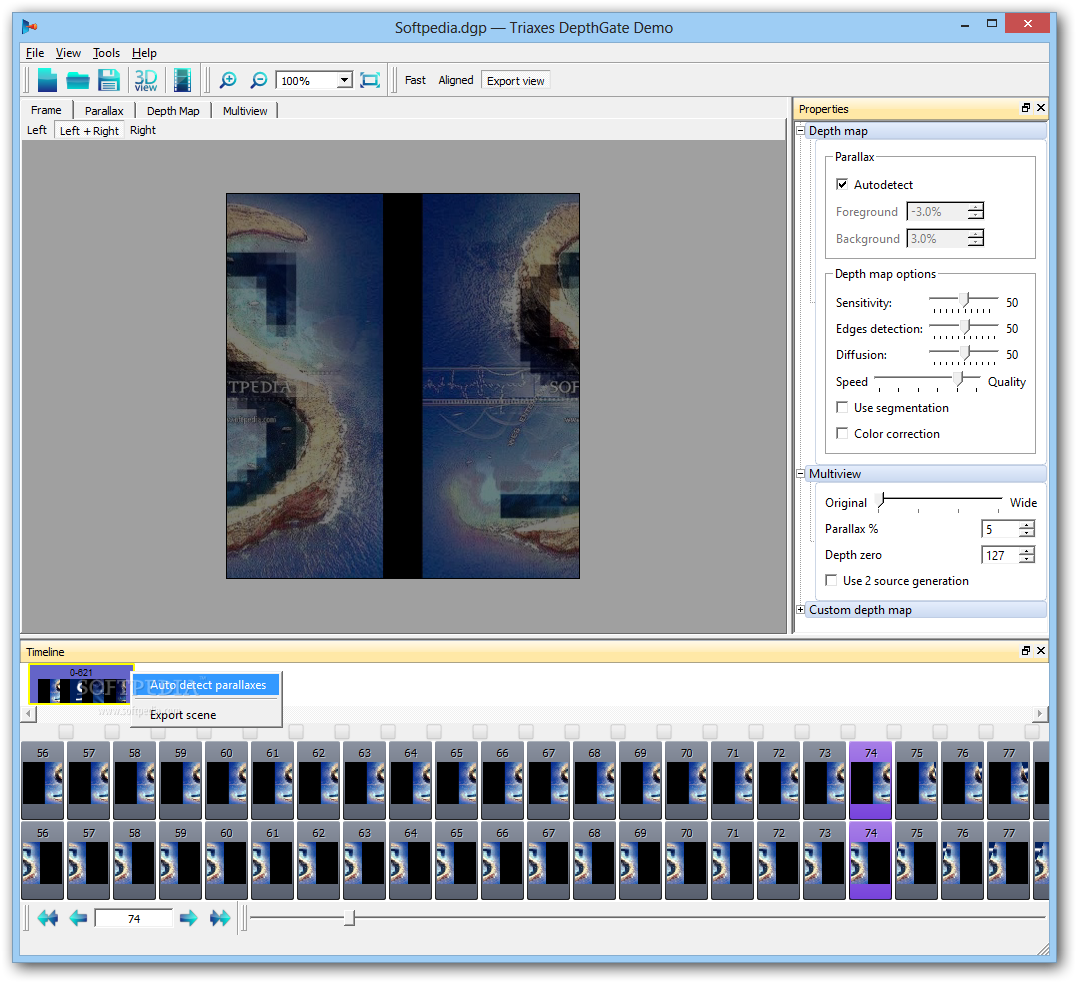Show the Right view only
1077x983 pixels.
pos(143,130)
